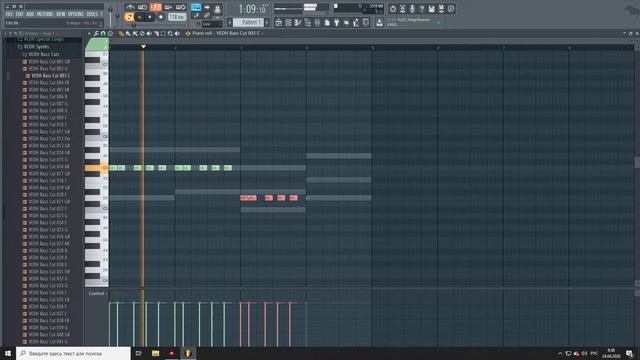Toggle the metronome icon
The height and width of the screenshot is (360, 640).
[x=130, y=7]
